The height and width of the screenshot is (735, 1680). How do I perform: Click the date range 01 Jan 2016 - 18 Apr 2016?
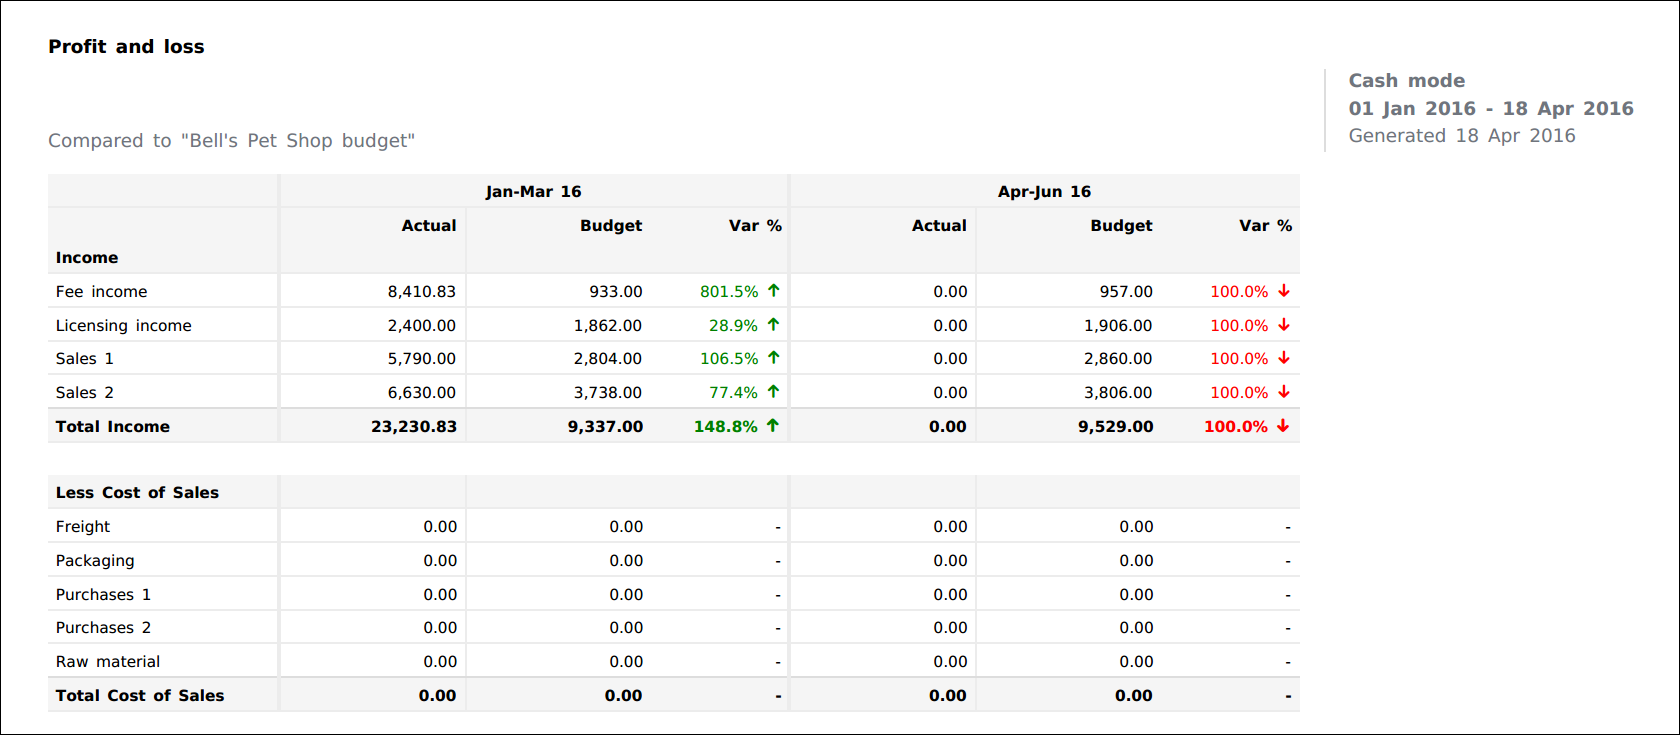pyautogui.click(x=1490, y=109)
